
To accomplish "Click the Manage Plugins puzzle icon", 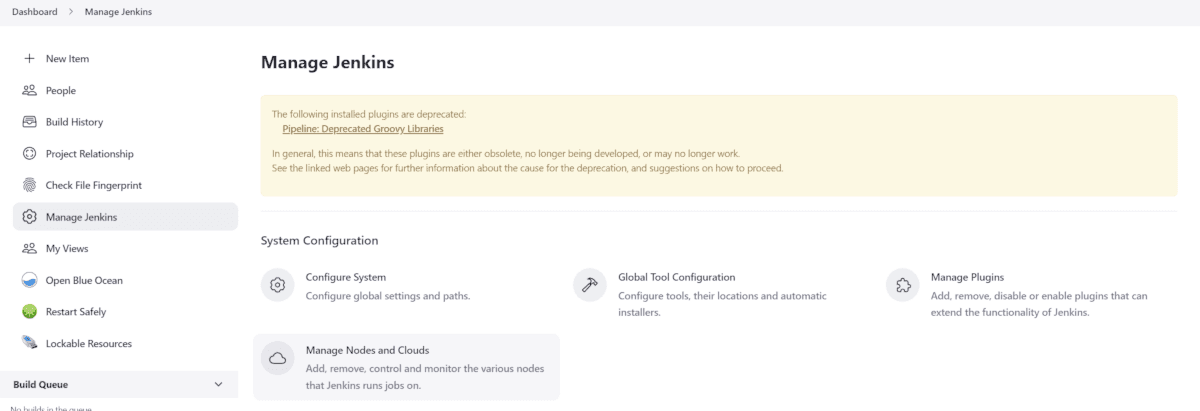I will 903,285.
